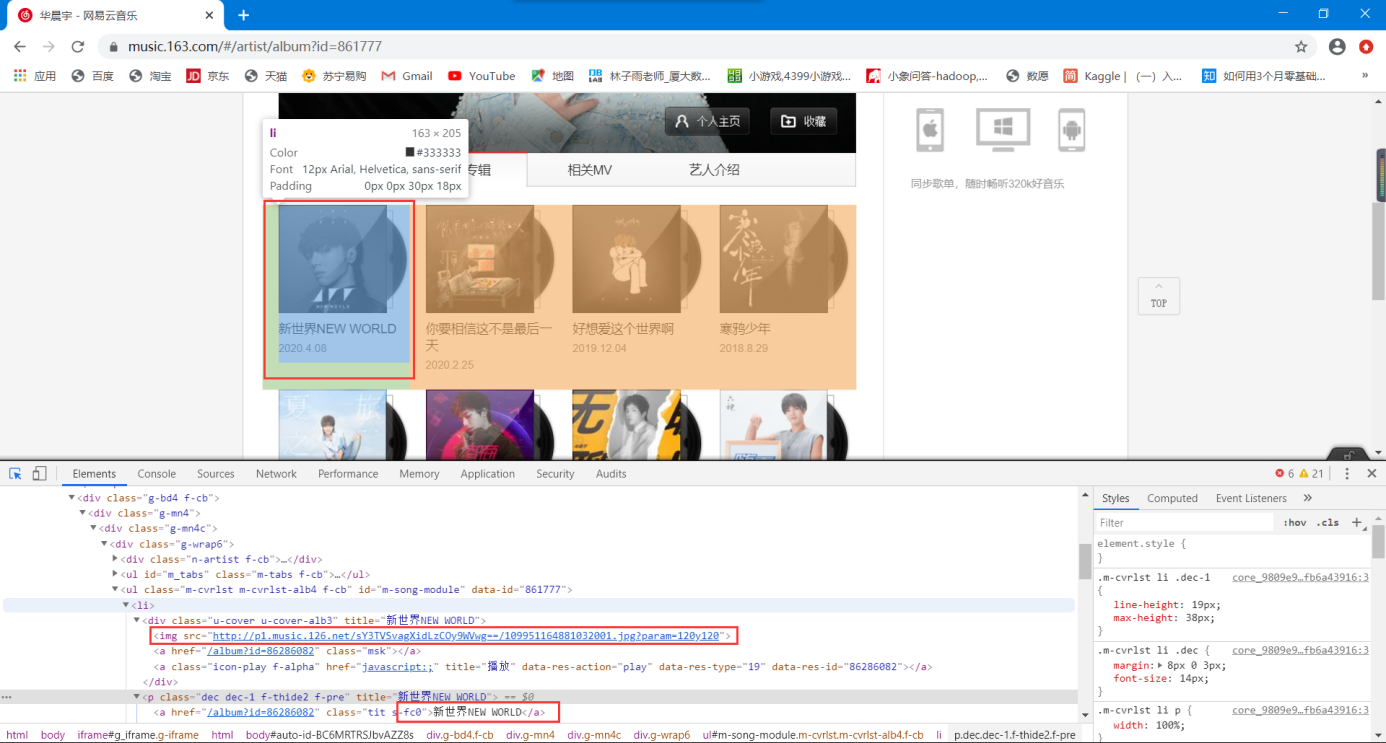Collapse the ul id m-song-module node
Viewport: 1386px width, 743px height.
pos(116,590)
